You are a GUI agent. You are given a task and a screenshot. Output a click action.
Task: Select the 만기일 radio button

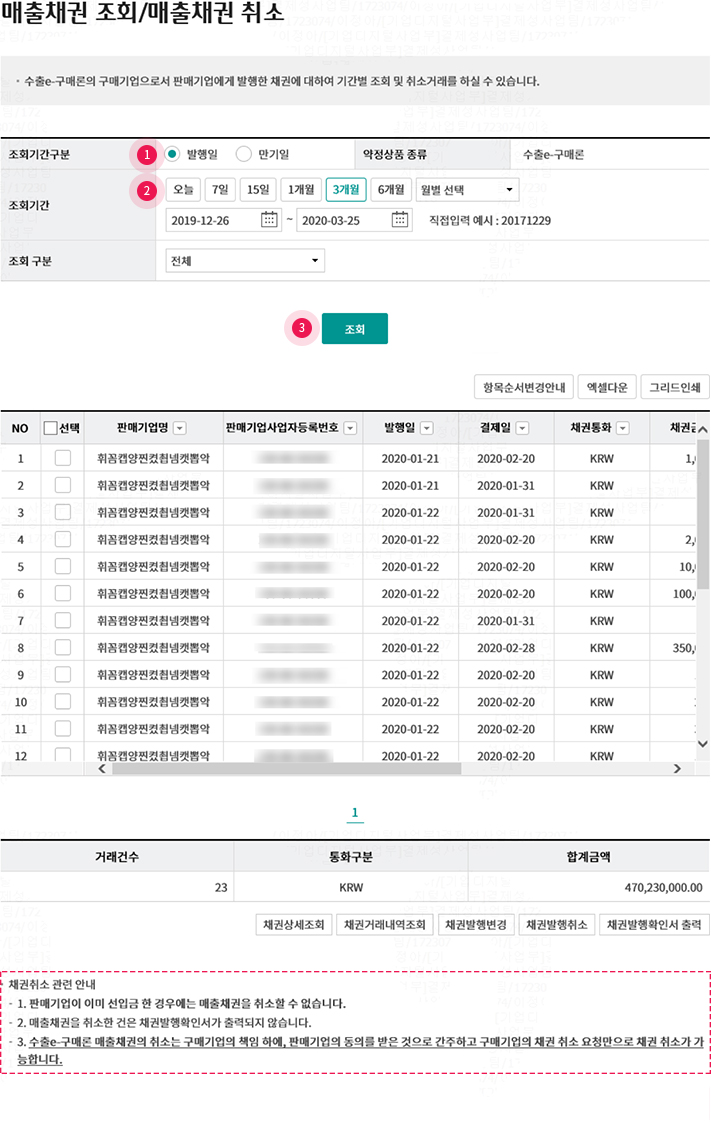(244, 154)
